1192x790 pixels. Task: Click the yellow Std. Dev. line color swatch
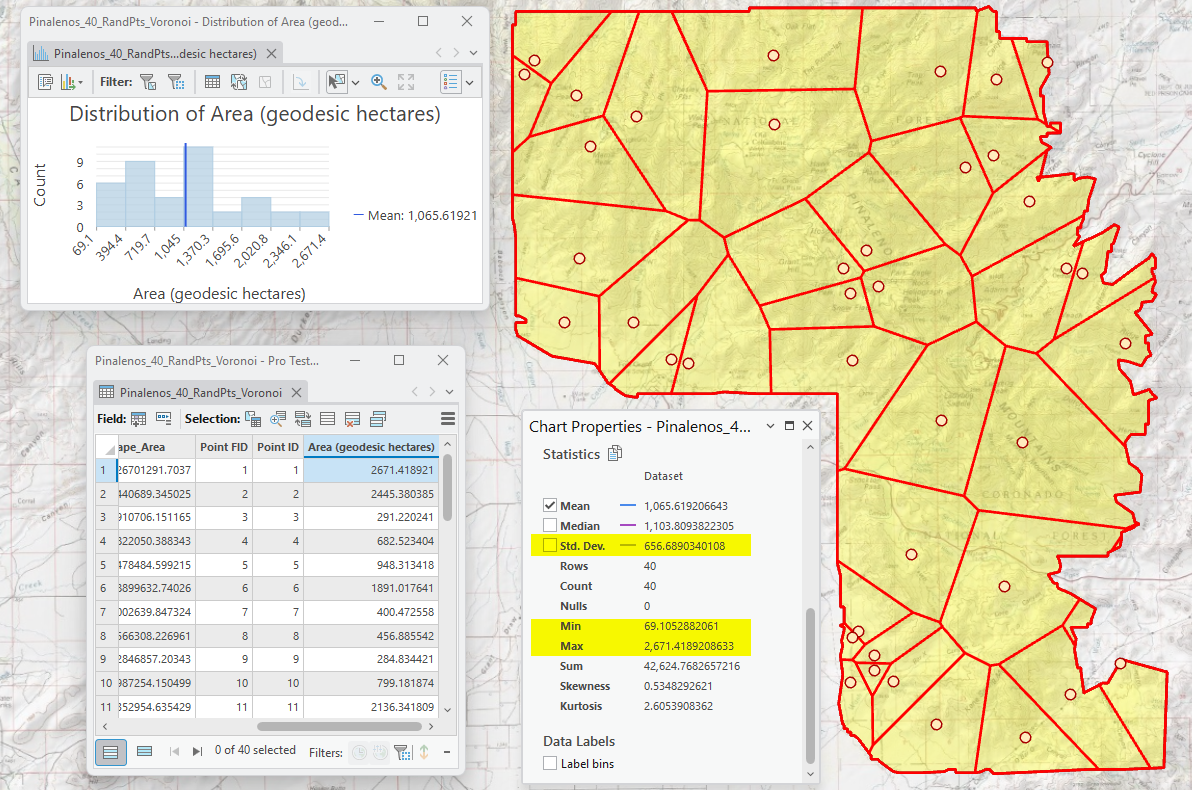[628, 546]
